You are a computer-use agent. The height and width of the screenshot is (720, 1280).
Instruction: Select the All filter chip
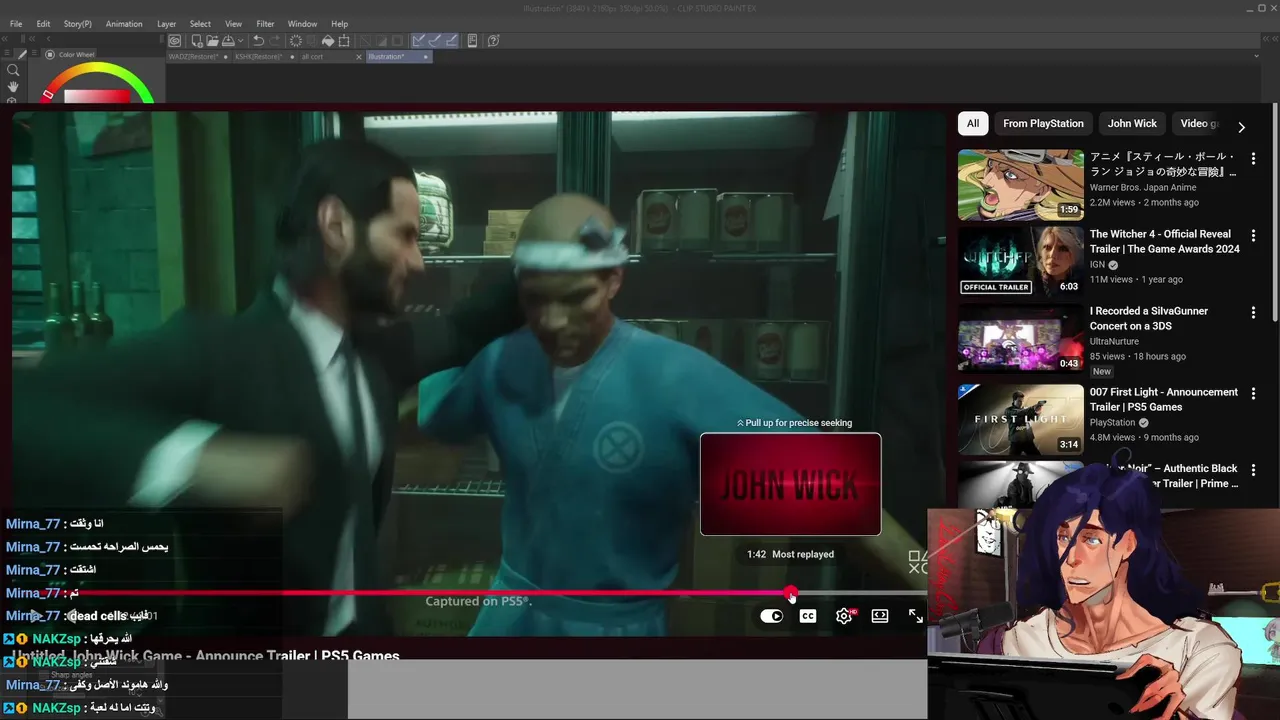973,123
